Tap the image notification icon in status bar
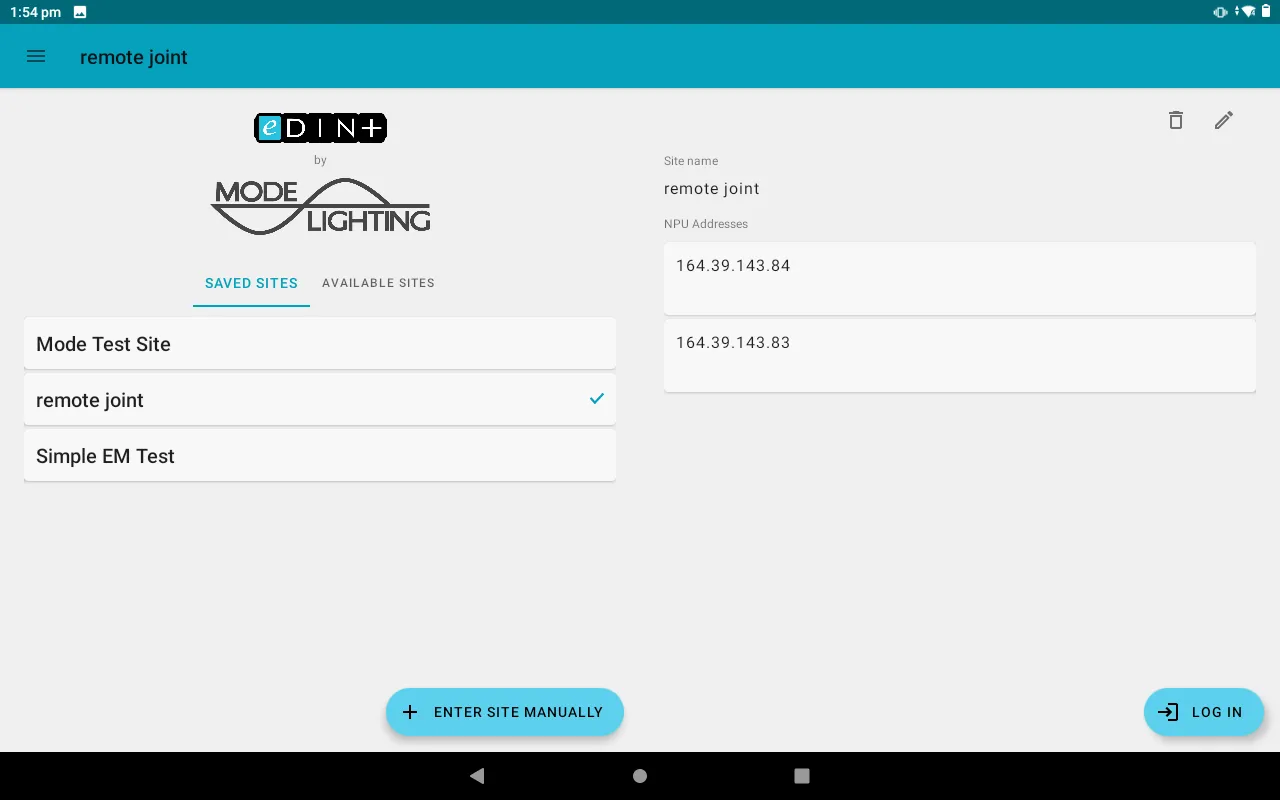Screen dimensions: 1280x800 click(80, 12)
